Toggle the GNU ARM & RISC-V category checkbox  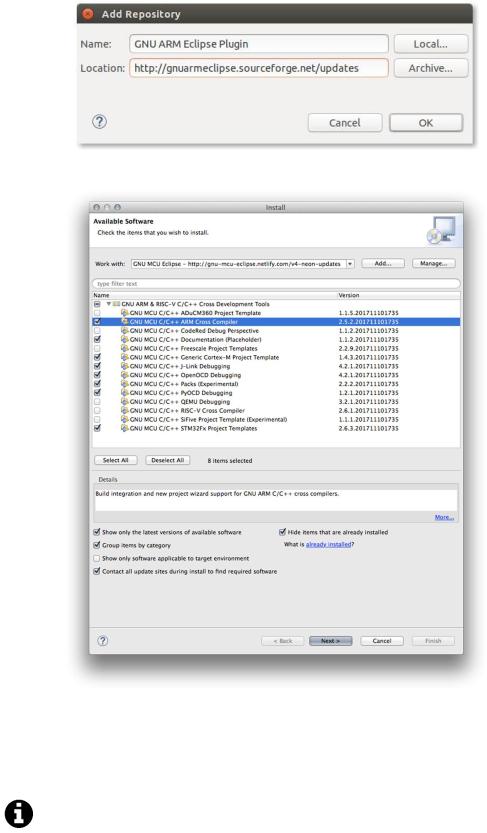(97, 304)
